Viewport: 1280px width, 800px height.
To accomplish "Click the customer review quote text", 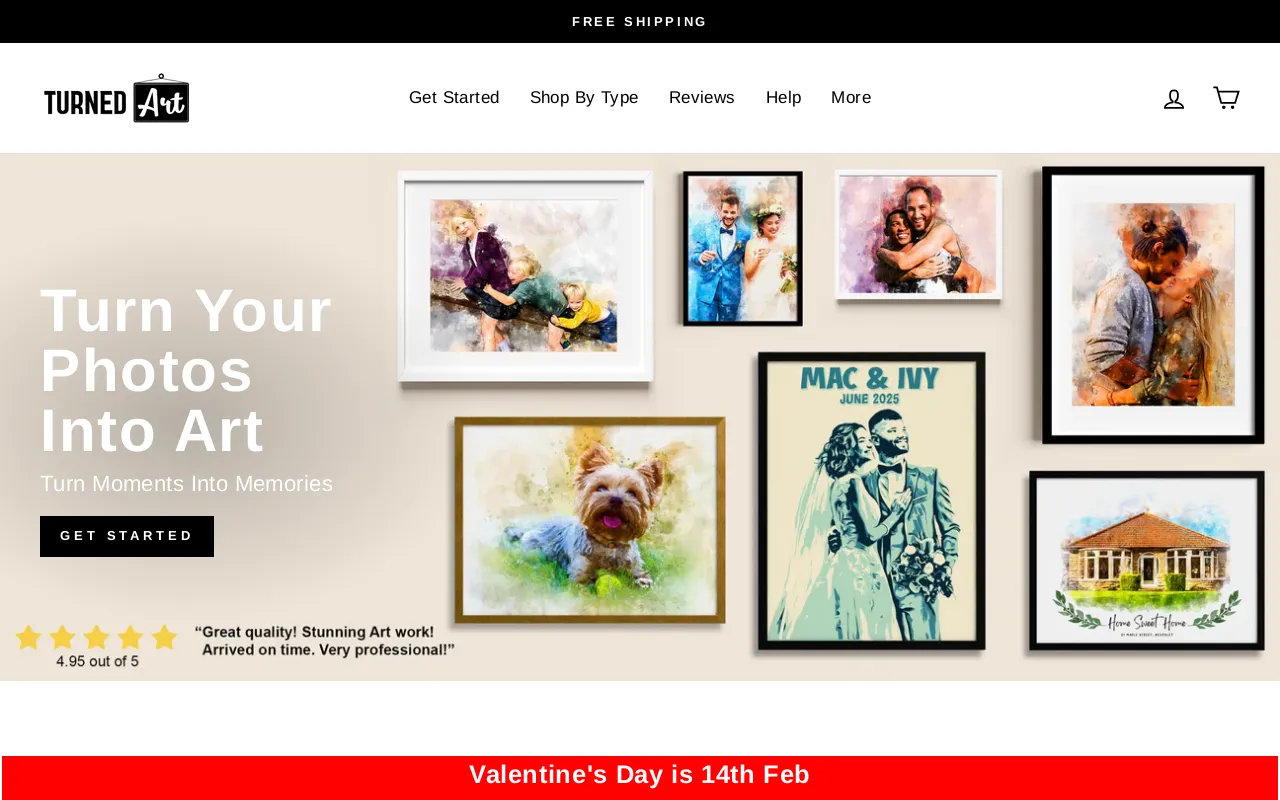I will 324,641.
